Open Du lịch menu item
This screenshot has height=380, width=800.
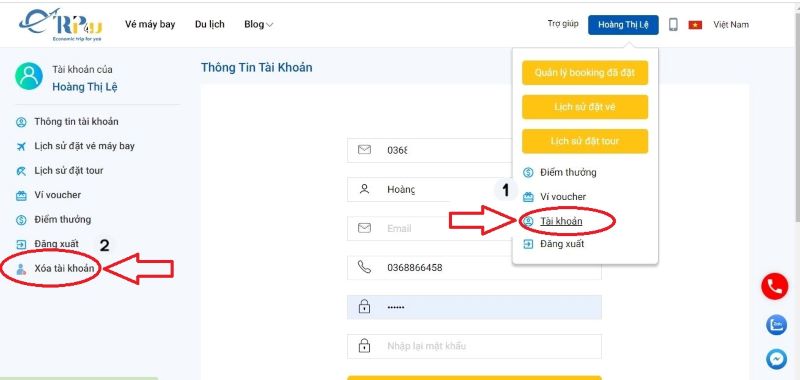[210, 24]
